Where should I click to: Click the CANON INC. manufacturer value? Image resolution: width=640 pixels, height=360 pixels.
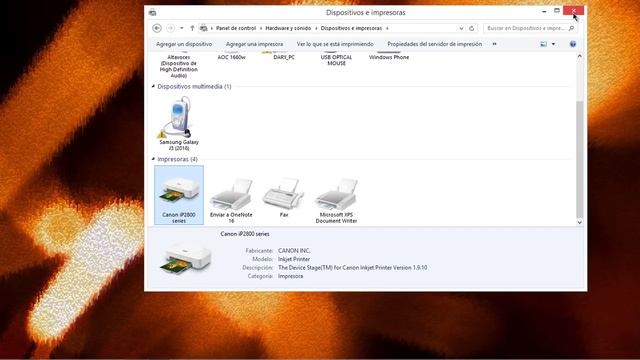point(294,251)
